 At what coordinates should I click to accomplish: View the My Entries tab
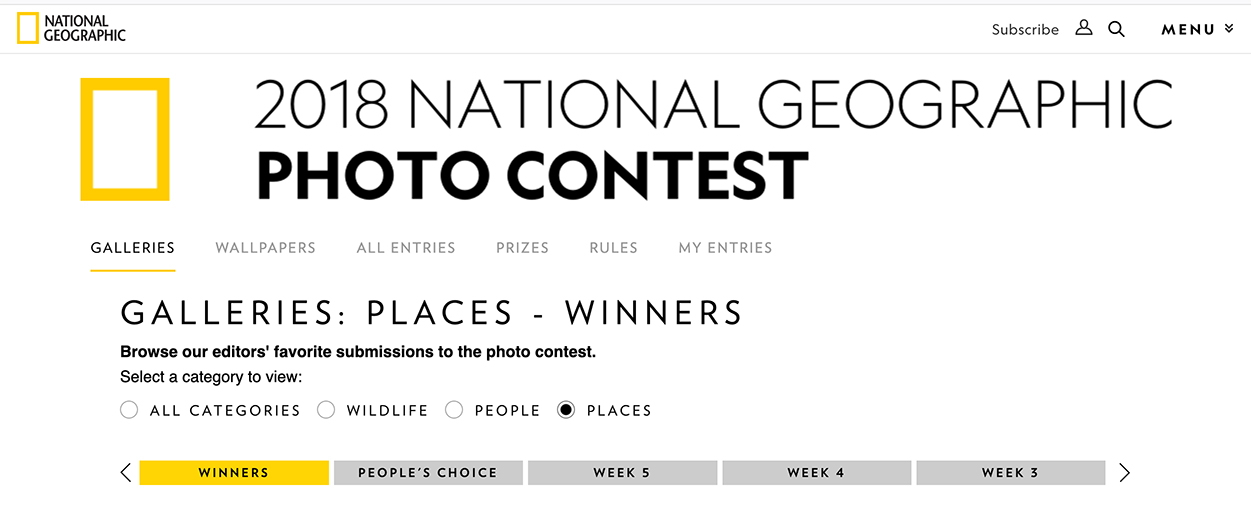pyautogui.click(x=725, y=248)
